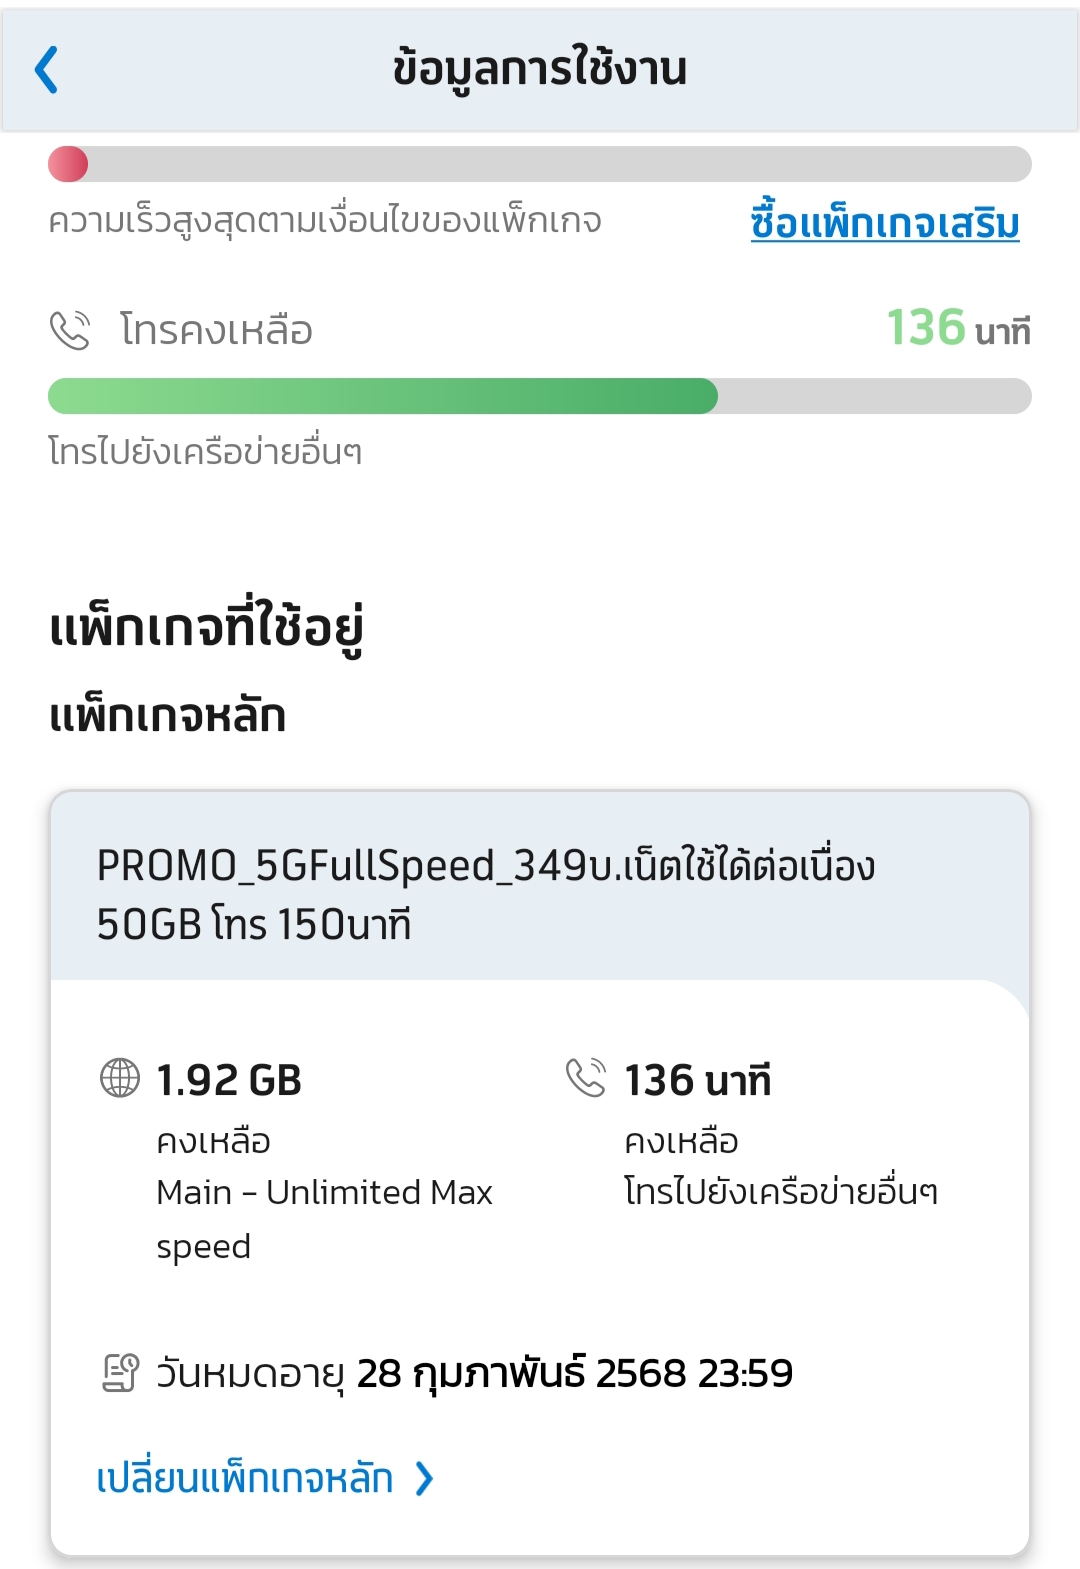Tap the 1.92 GB remaining data text
This screenshot has height=1569, width=1080.
(x=229, y=1080)
